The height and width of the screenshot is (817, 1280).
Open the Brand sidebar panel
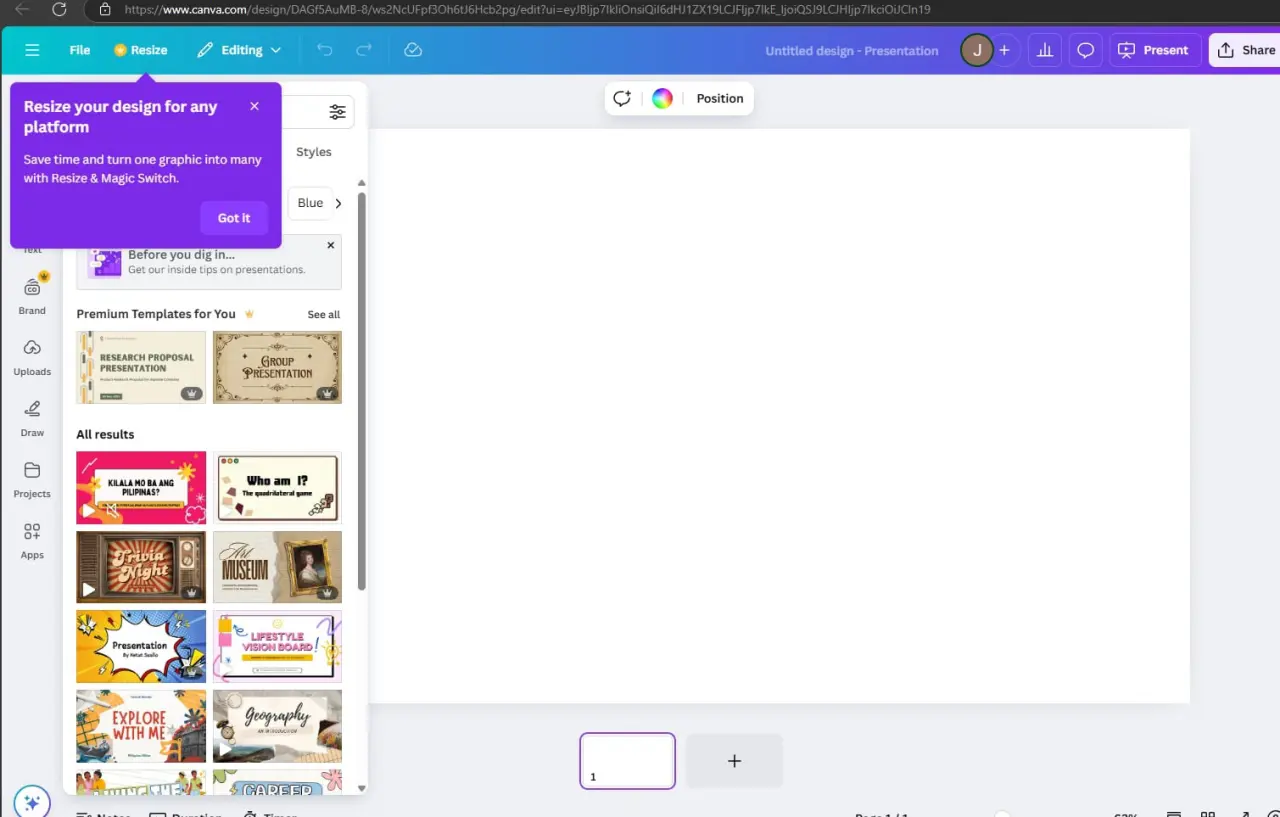tap(32, 296)
